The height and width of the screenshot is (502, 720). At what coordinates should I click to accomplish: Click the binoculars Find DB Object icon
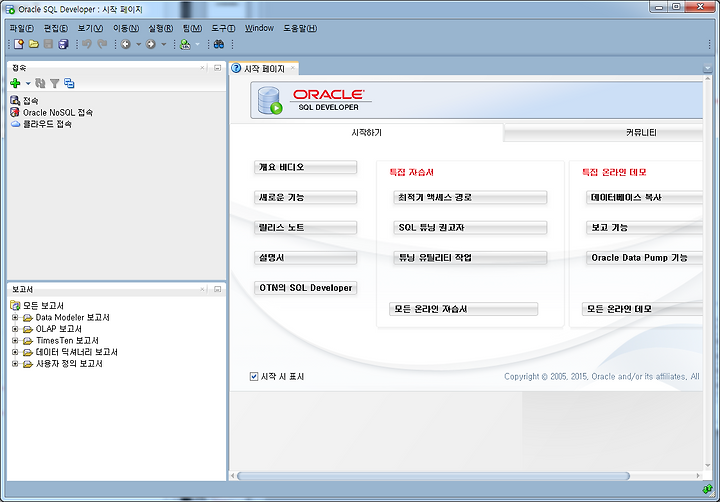(x=219, y=44)
